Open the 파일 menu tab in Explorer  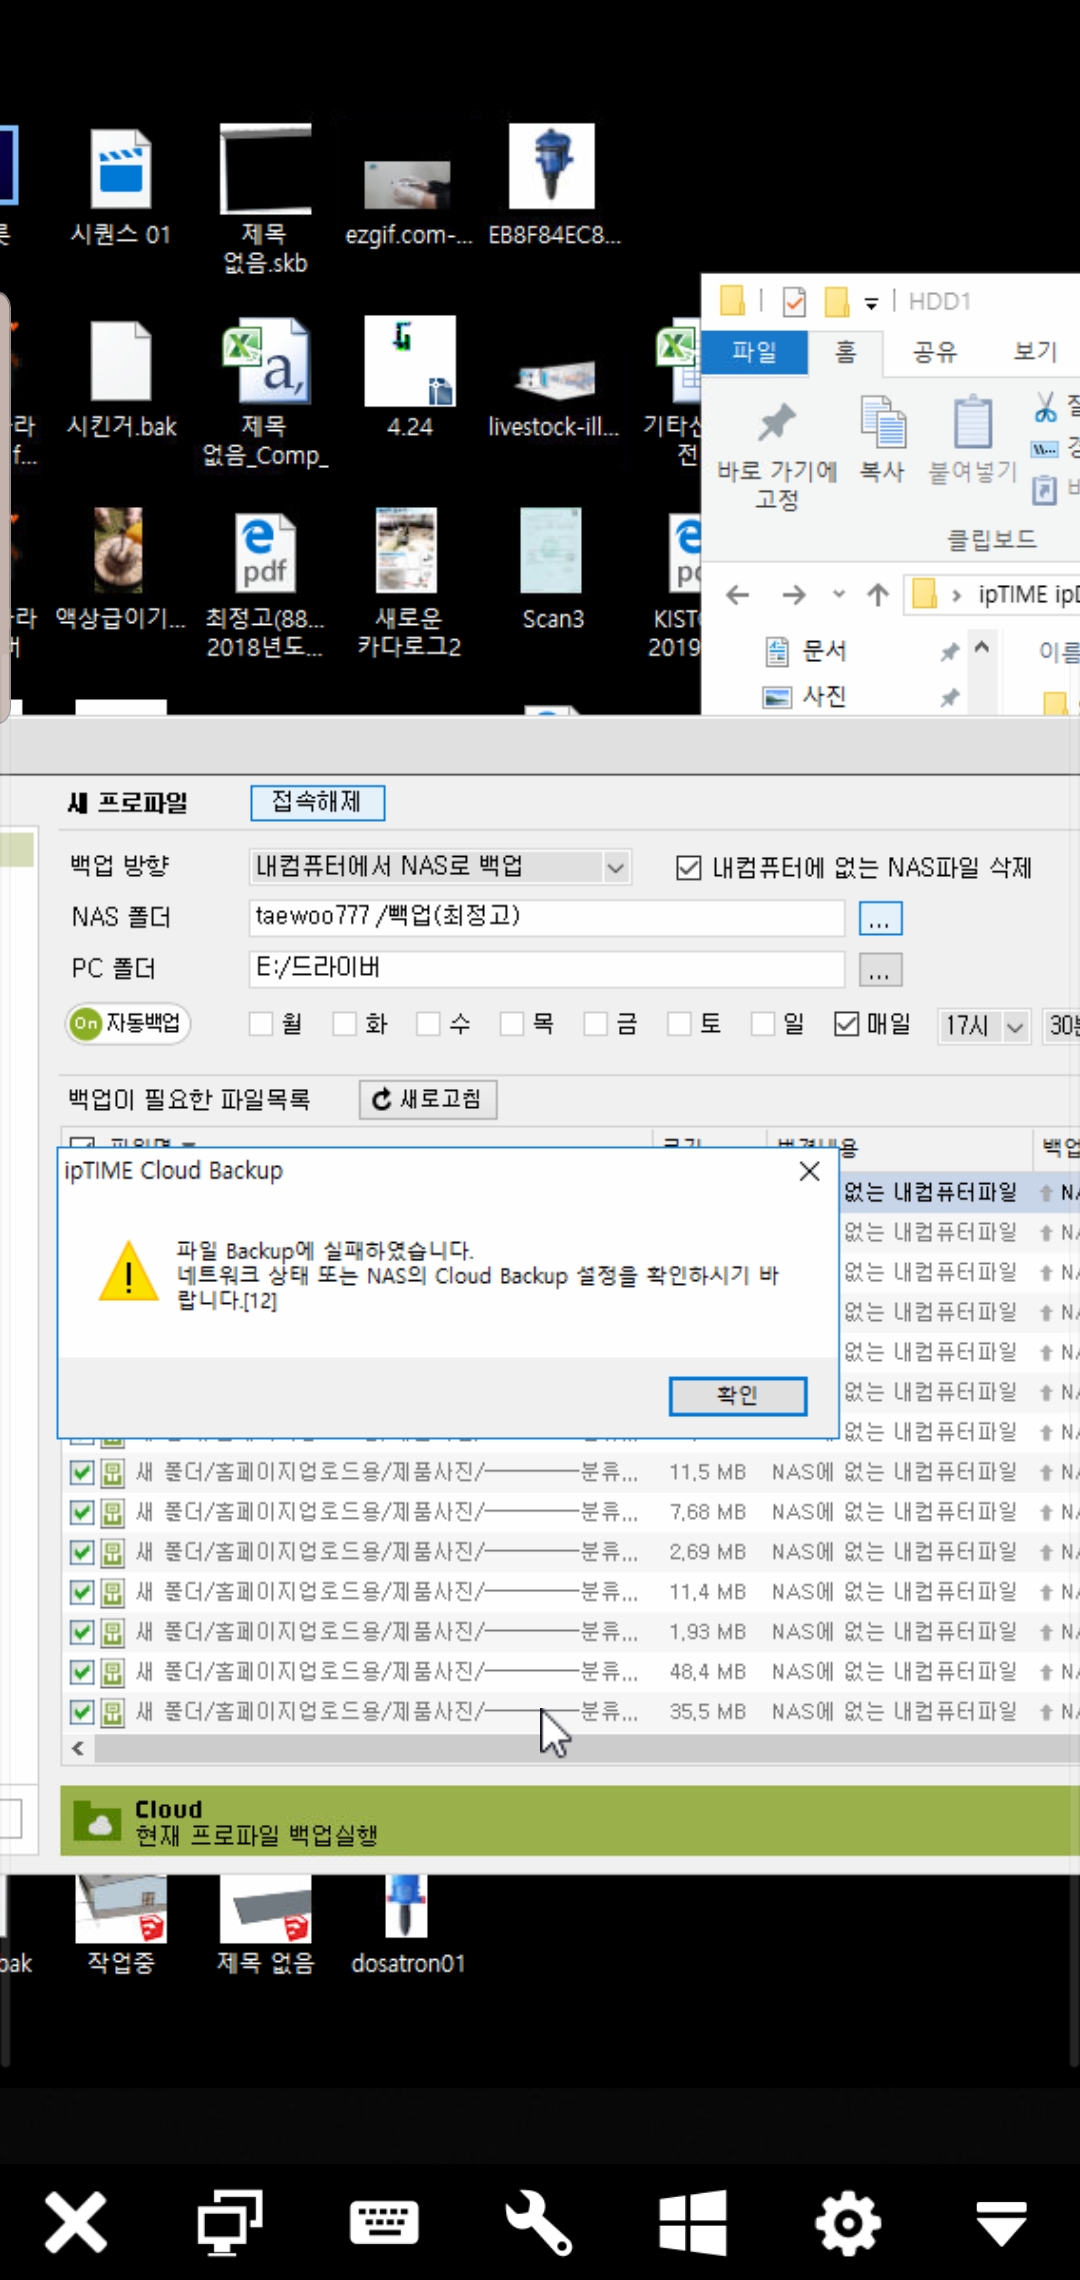tap(755, 351)
